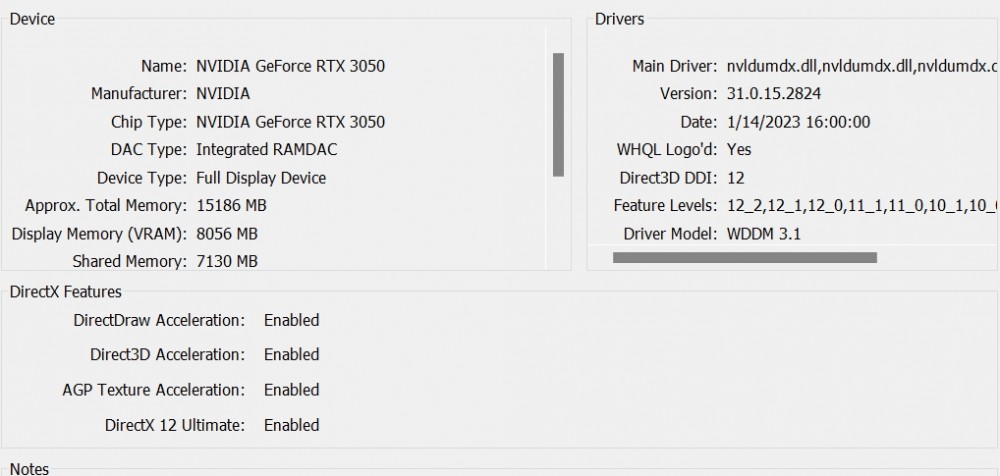The width and height of the screenshot is (1000, 476).
Task: Click the DirectX Features group heading
Action: tap(66, 292)
